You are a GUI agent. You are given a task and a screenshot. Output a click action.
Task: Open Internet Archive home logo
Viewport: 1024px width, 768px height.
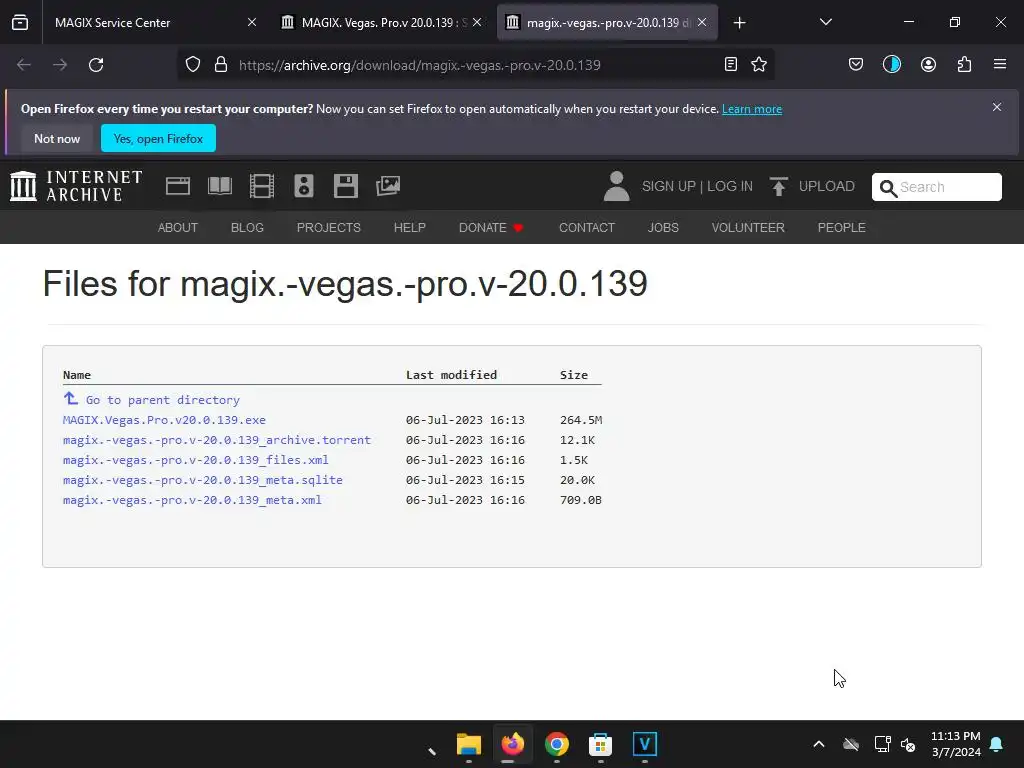pyautogui.click(x=76, y=186)
